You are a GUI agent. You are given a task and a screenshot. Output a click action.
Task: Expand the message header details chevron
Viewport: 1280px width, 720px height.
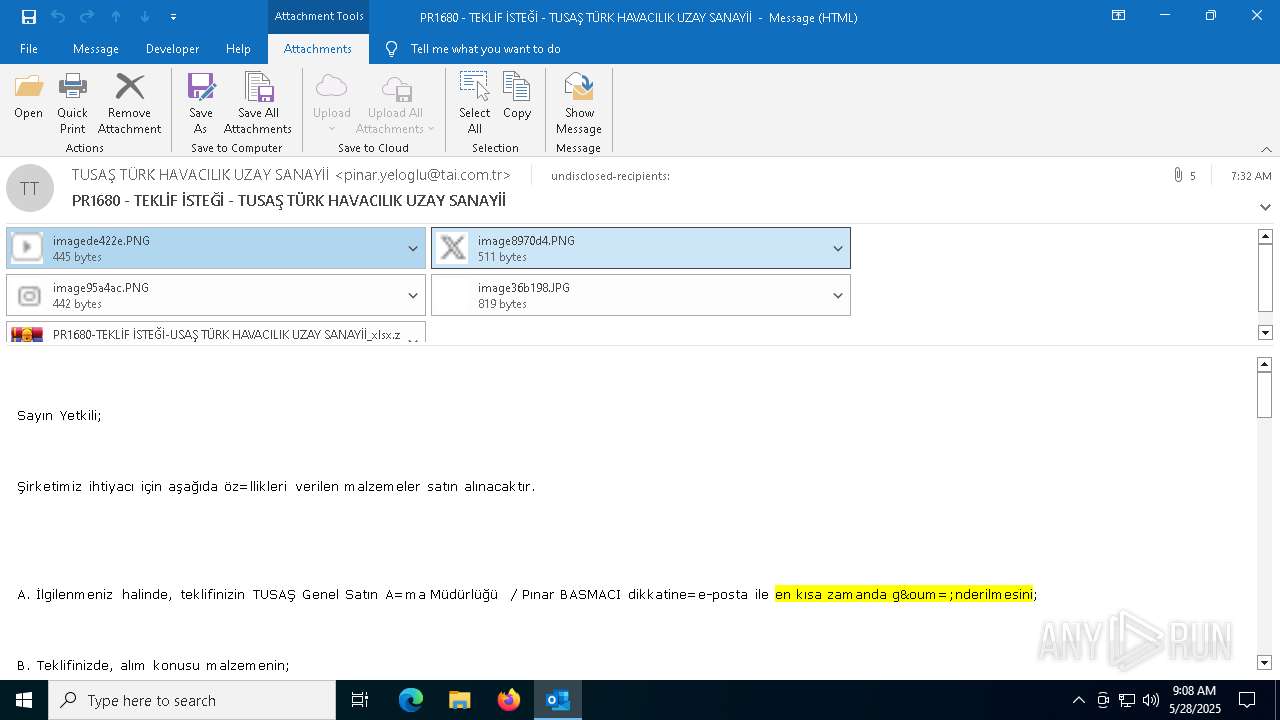pyautogui.click(x=1265, y=207)
